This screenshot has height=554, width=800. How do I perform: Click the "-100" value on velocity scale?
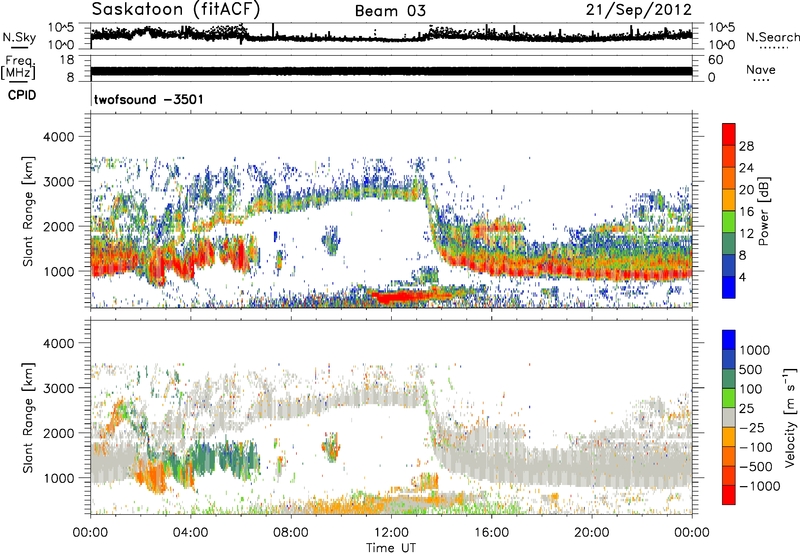(756, 447)
